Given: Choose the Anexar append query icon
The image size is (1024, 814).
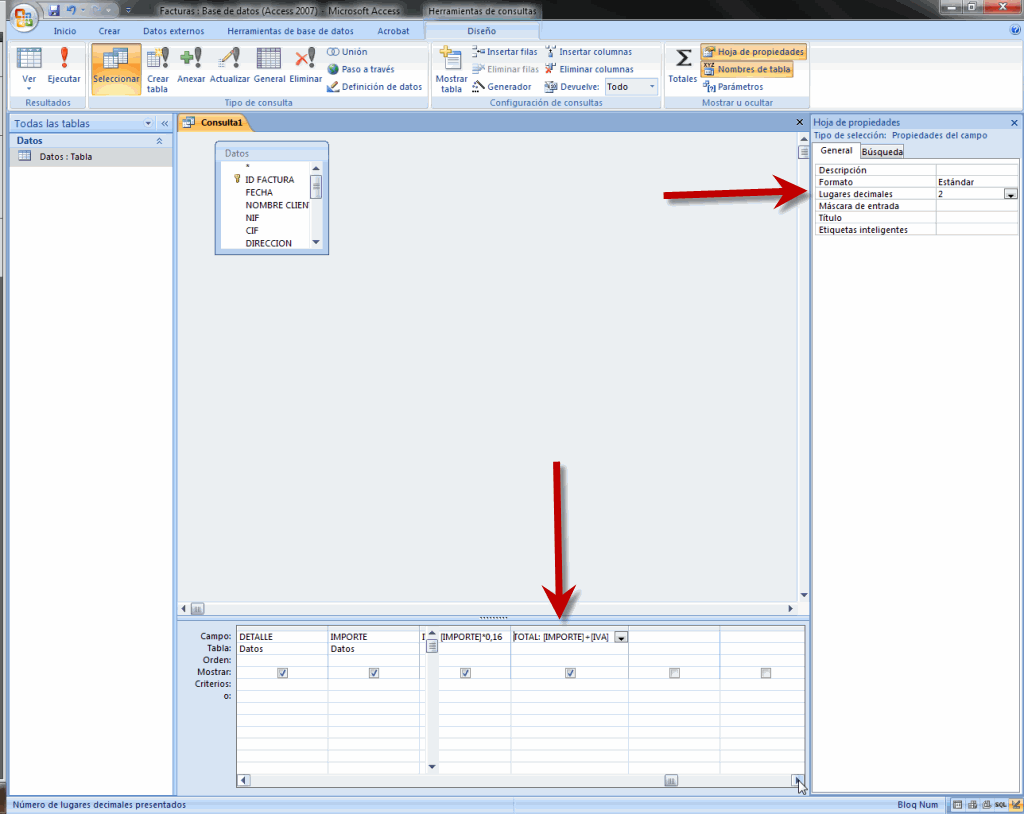Looking at the screenshot, I should (191, 66).
